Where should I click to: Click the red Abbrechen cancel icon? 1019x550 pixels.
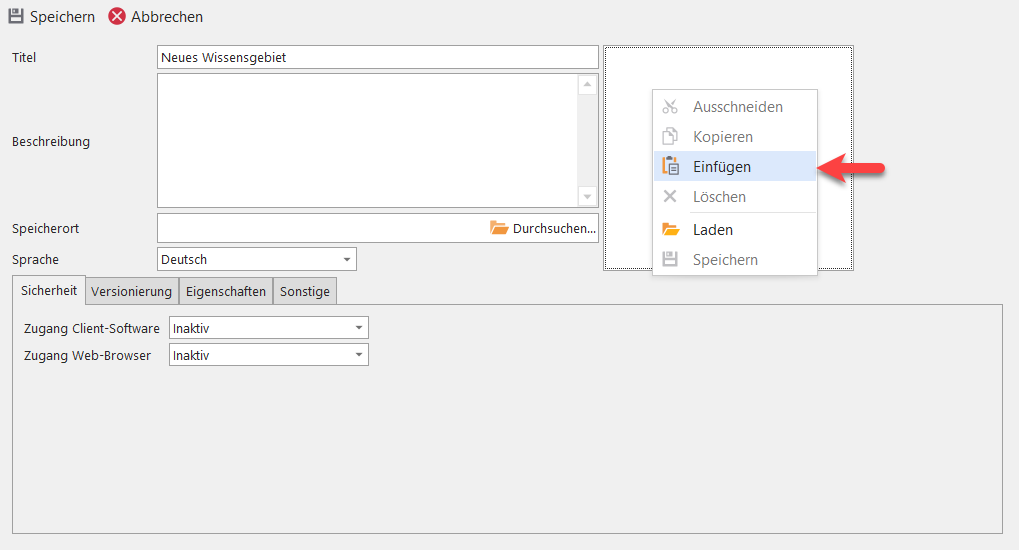[x=117, y=17]
